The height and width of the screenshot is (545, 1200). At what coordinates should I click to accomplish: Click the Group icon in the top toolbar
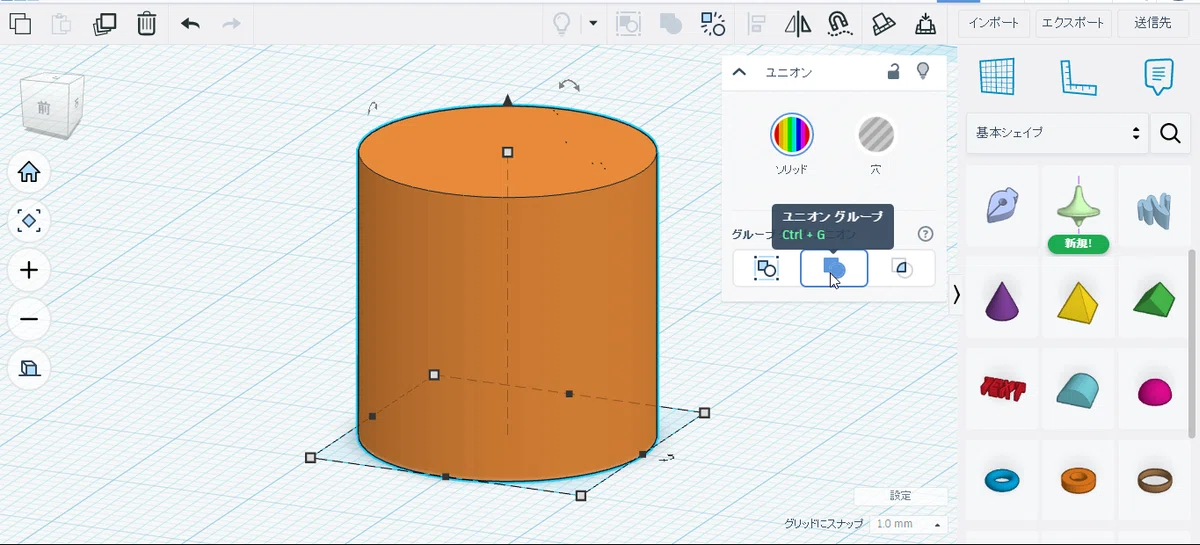tap(628, 23)
